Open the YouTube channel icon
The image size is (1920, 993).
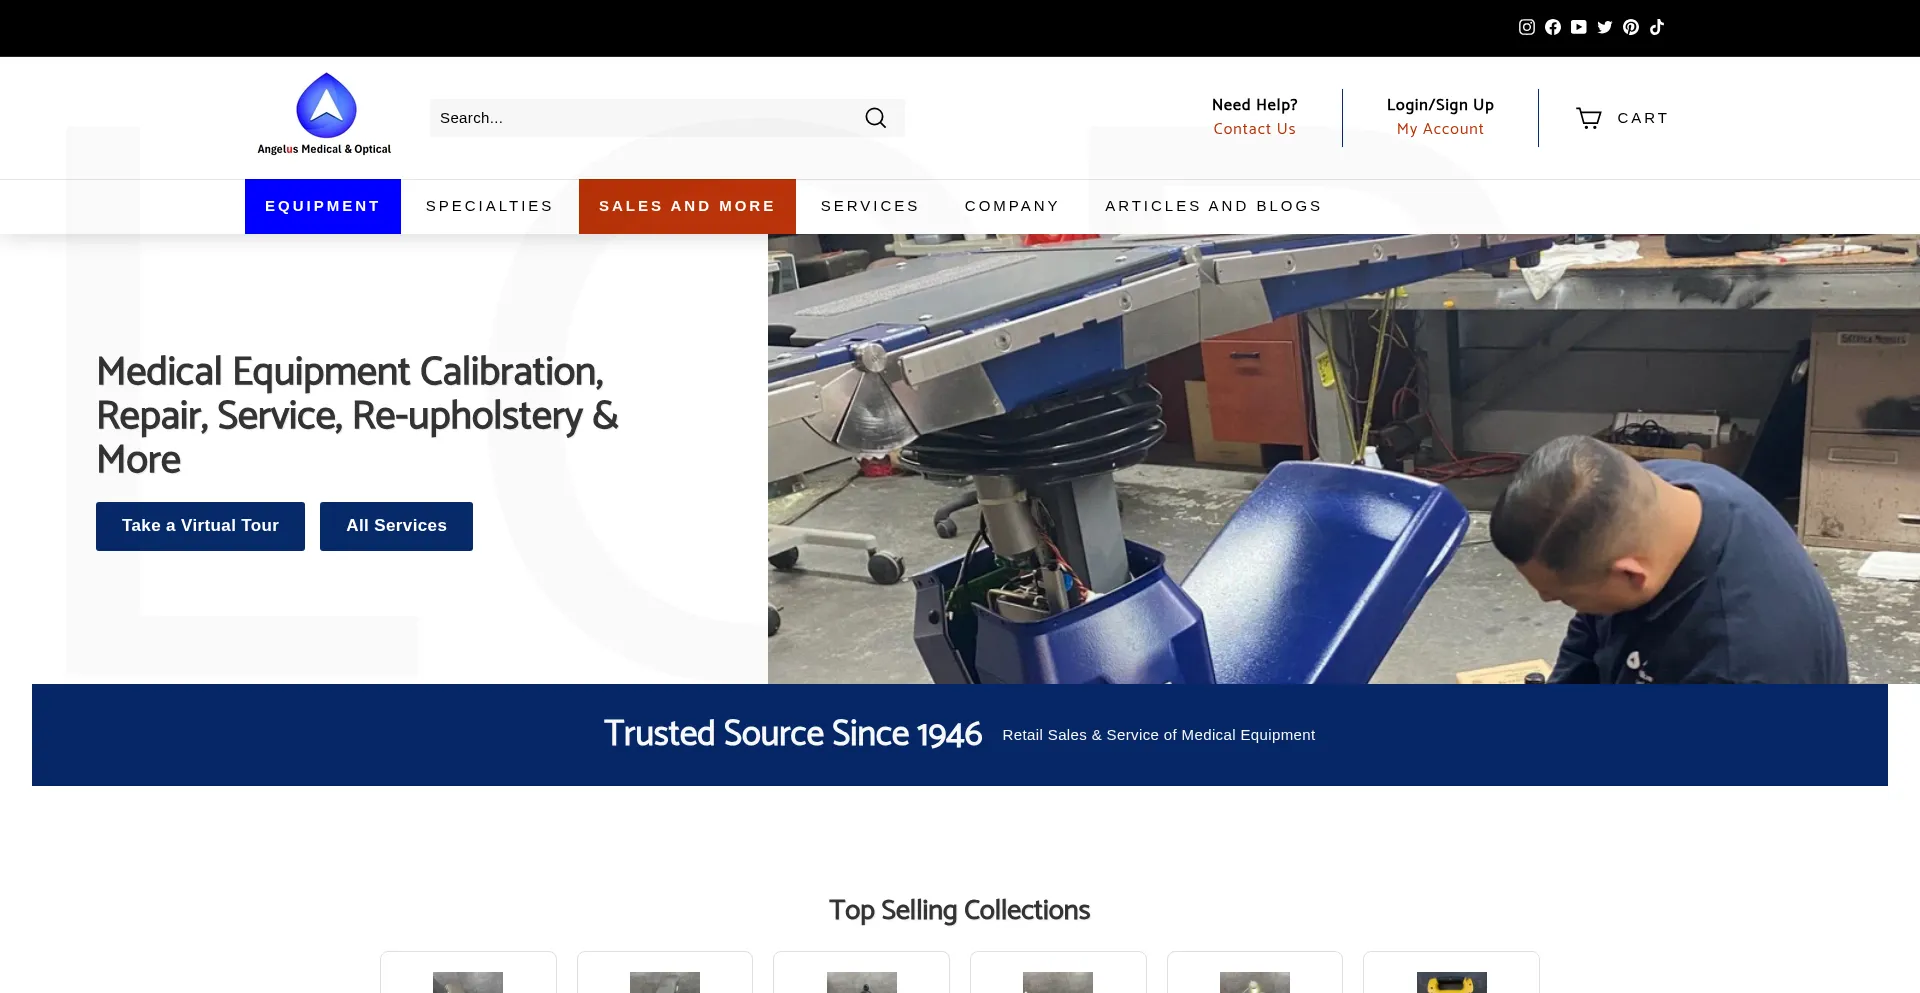1578,27
